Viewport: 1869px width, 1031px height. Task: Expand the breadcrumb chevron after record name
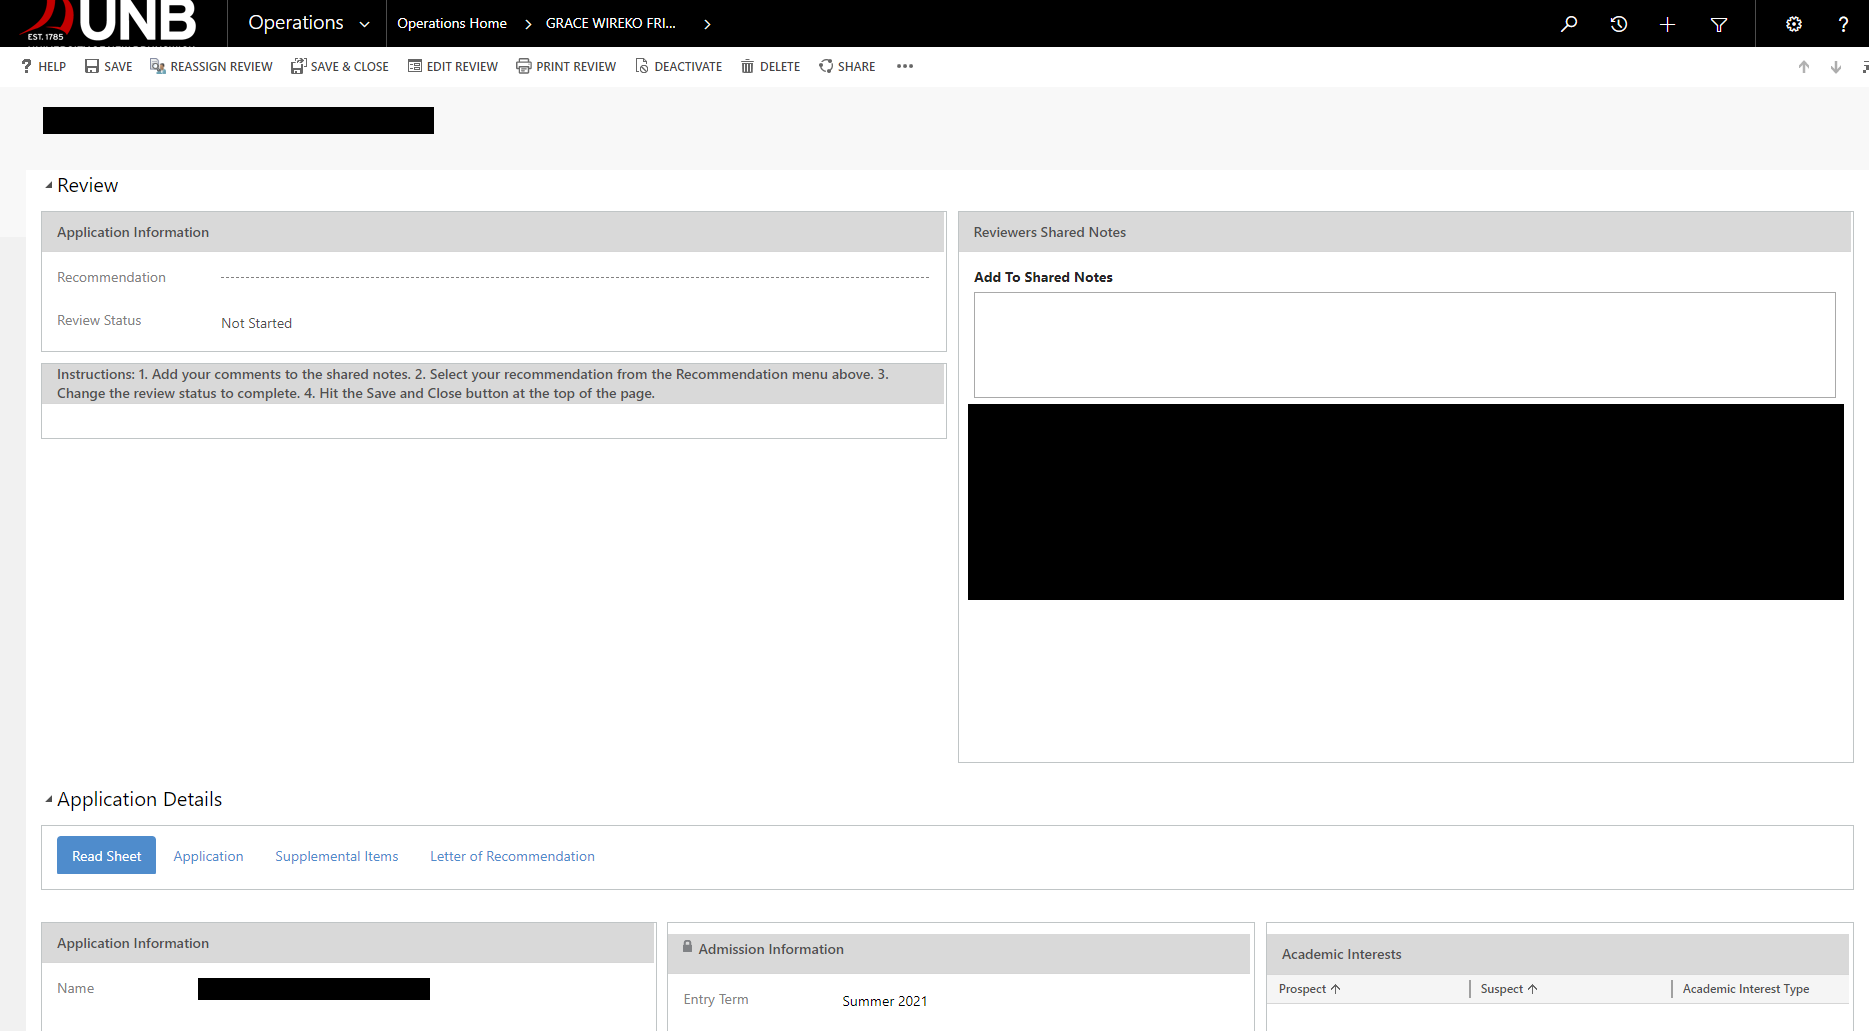point(707,24)
